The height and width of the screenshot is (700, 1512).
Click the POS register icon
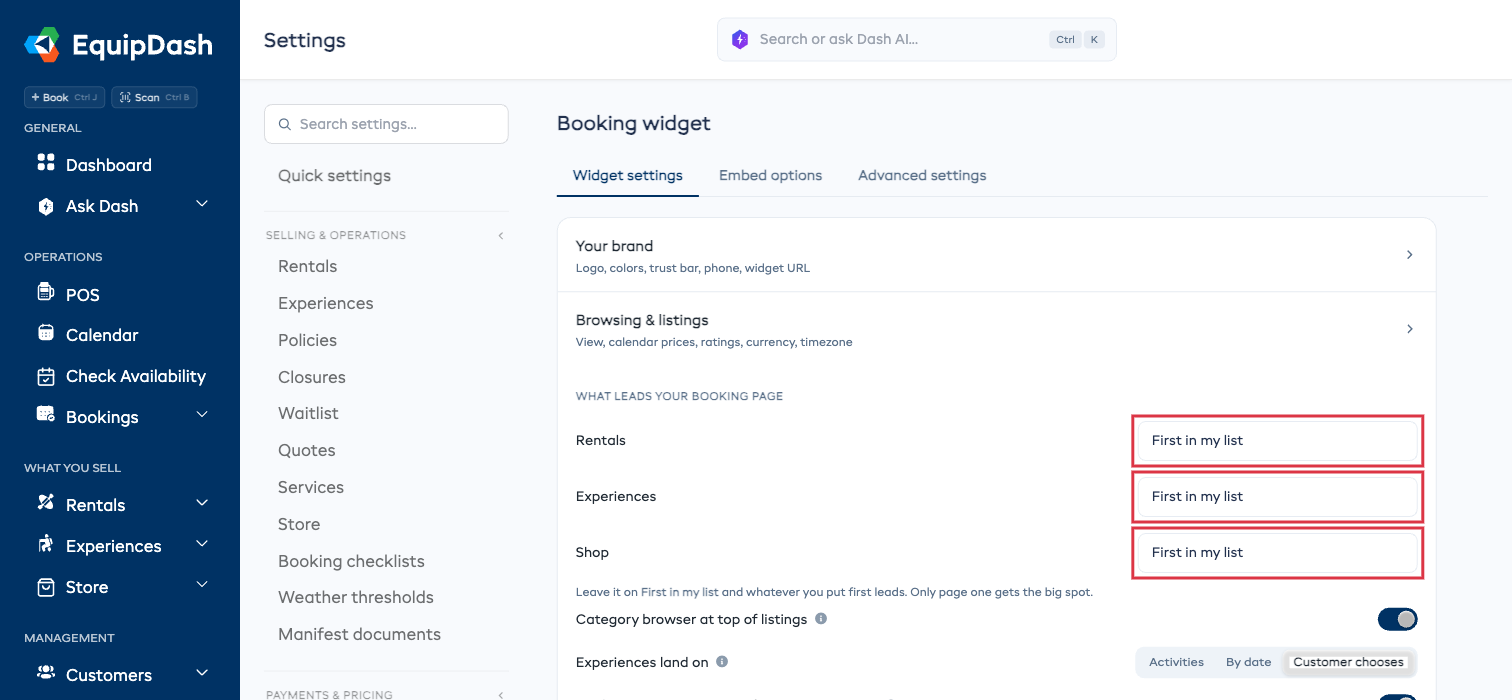[x=45, y=292]
